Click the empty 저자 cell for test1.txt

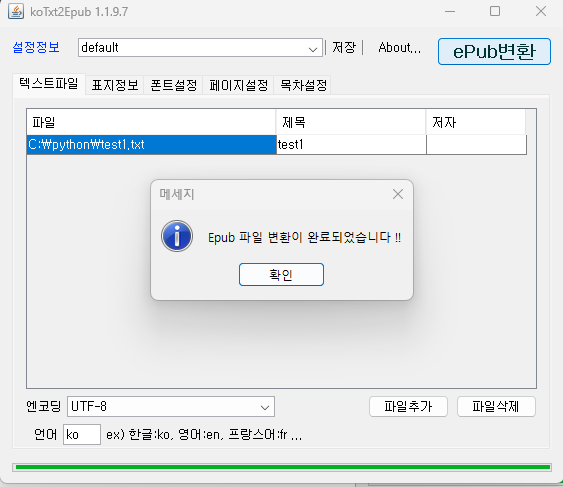(476, 145)
